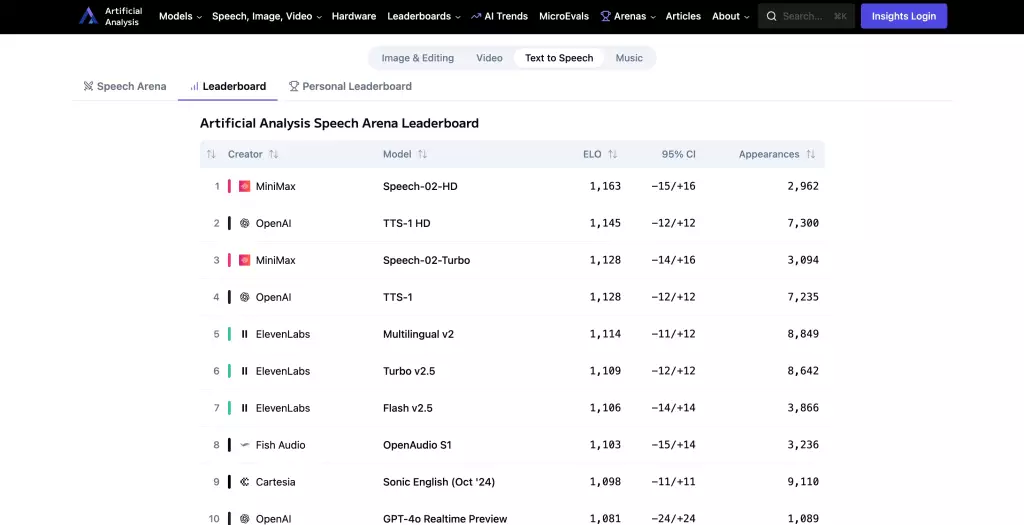The image size is (1024, 525).
Task: Sort by Creator column arrows
Action: (x=273, y=154)
